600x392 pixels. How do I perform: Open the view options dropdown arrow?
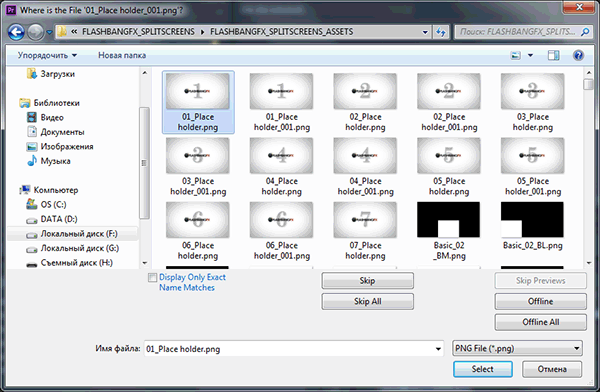coord(530,56)
